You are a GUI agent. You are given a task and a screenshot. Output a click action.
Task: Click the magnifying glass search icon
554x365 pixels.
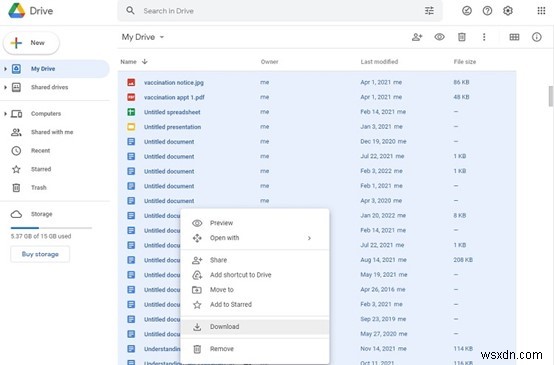(130, 11)
